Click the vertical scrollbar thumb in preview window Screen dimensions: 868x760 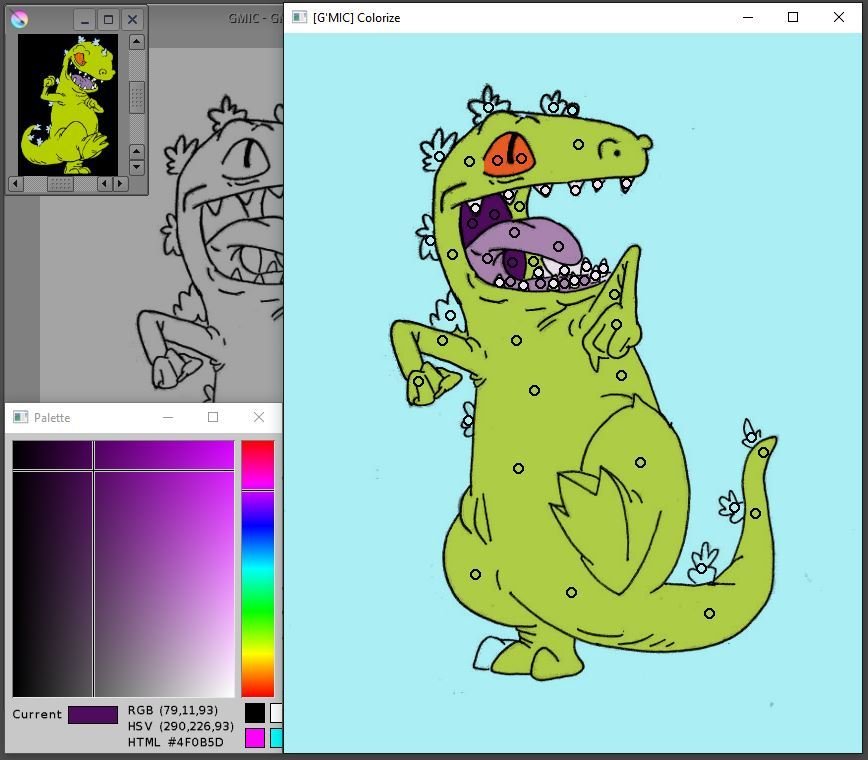137,97
